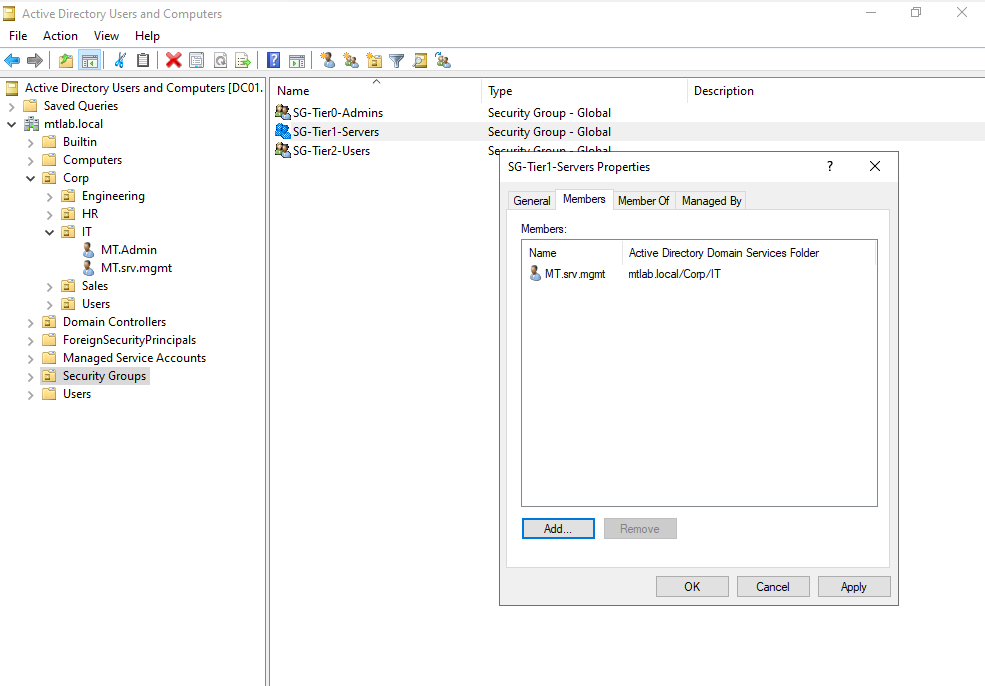Viewport: 985px width, 686px height.
Task: Expand the ForeignSecurityPrincipals node
Action: (30, 340)
